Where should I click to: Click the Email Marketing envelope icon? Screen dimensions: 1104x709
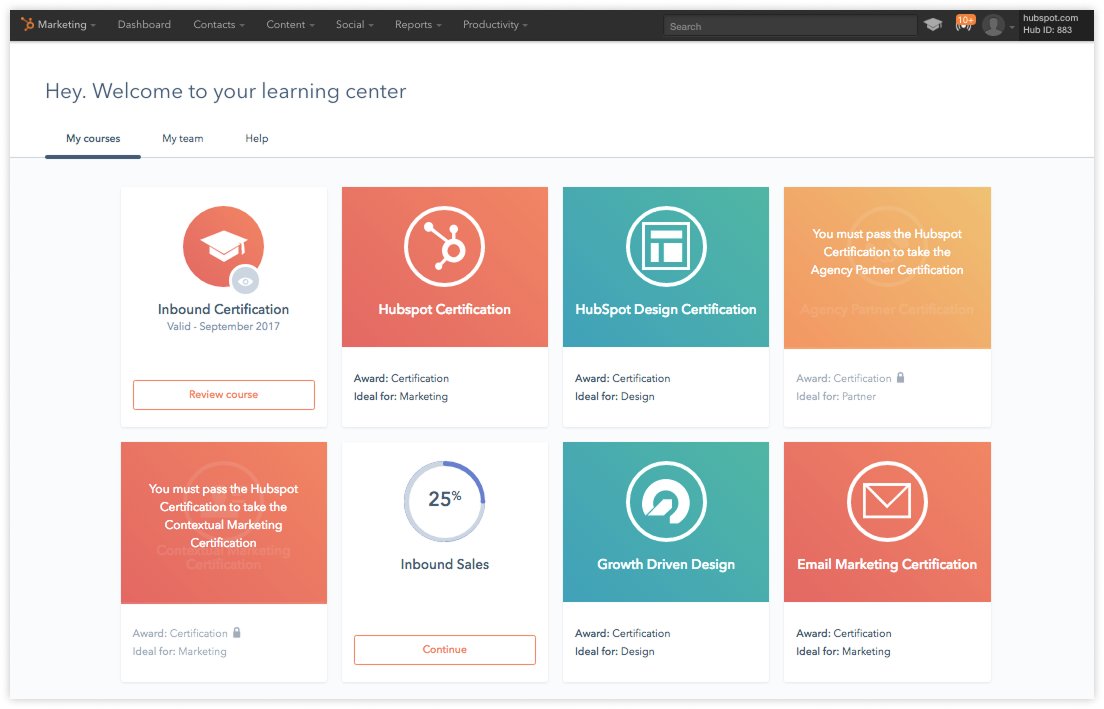887,502
